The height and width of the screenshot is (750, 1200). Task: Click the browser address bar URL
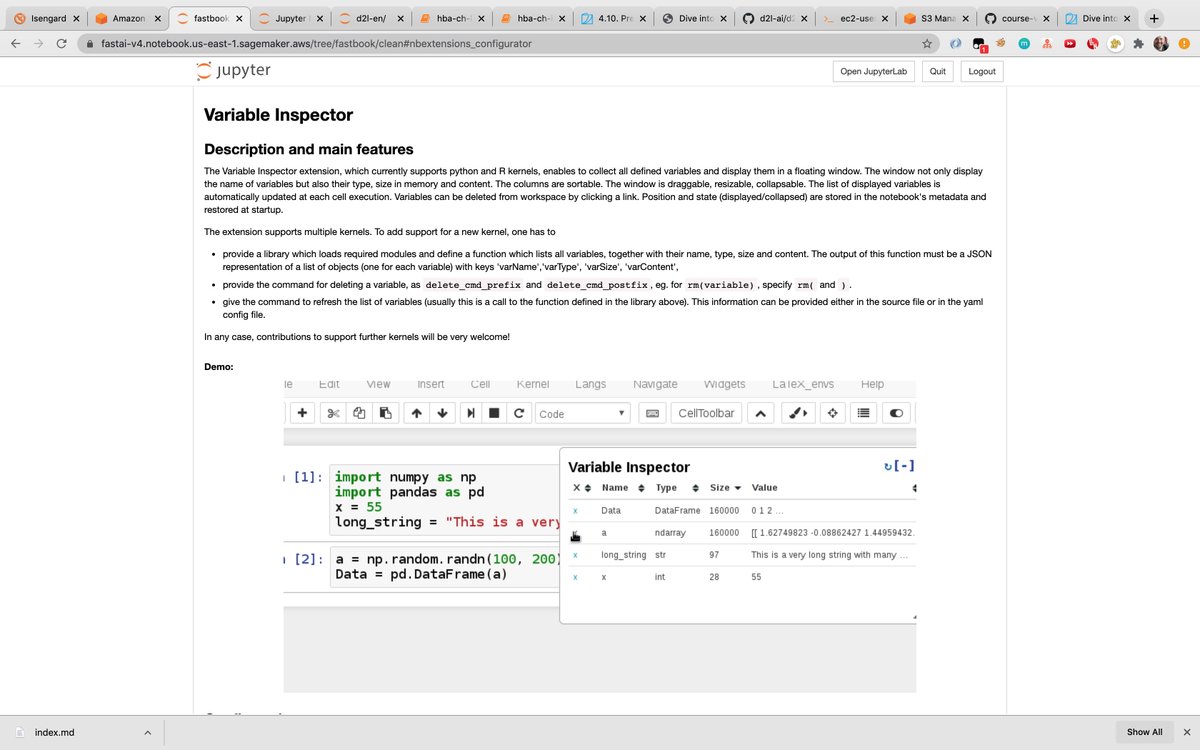pos(316,43)
